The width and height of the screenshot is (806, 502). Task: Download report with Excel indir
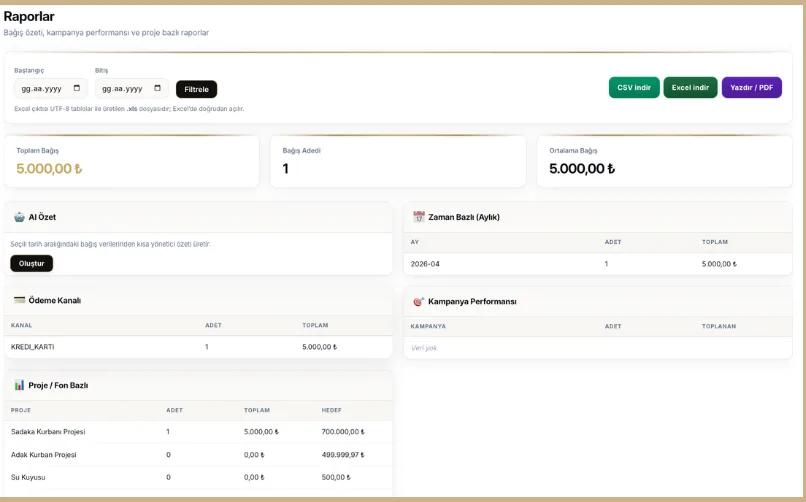(x=690, y=88)
